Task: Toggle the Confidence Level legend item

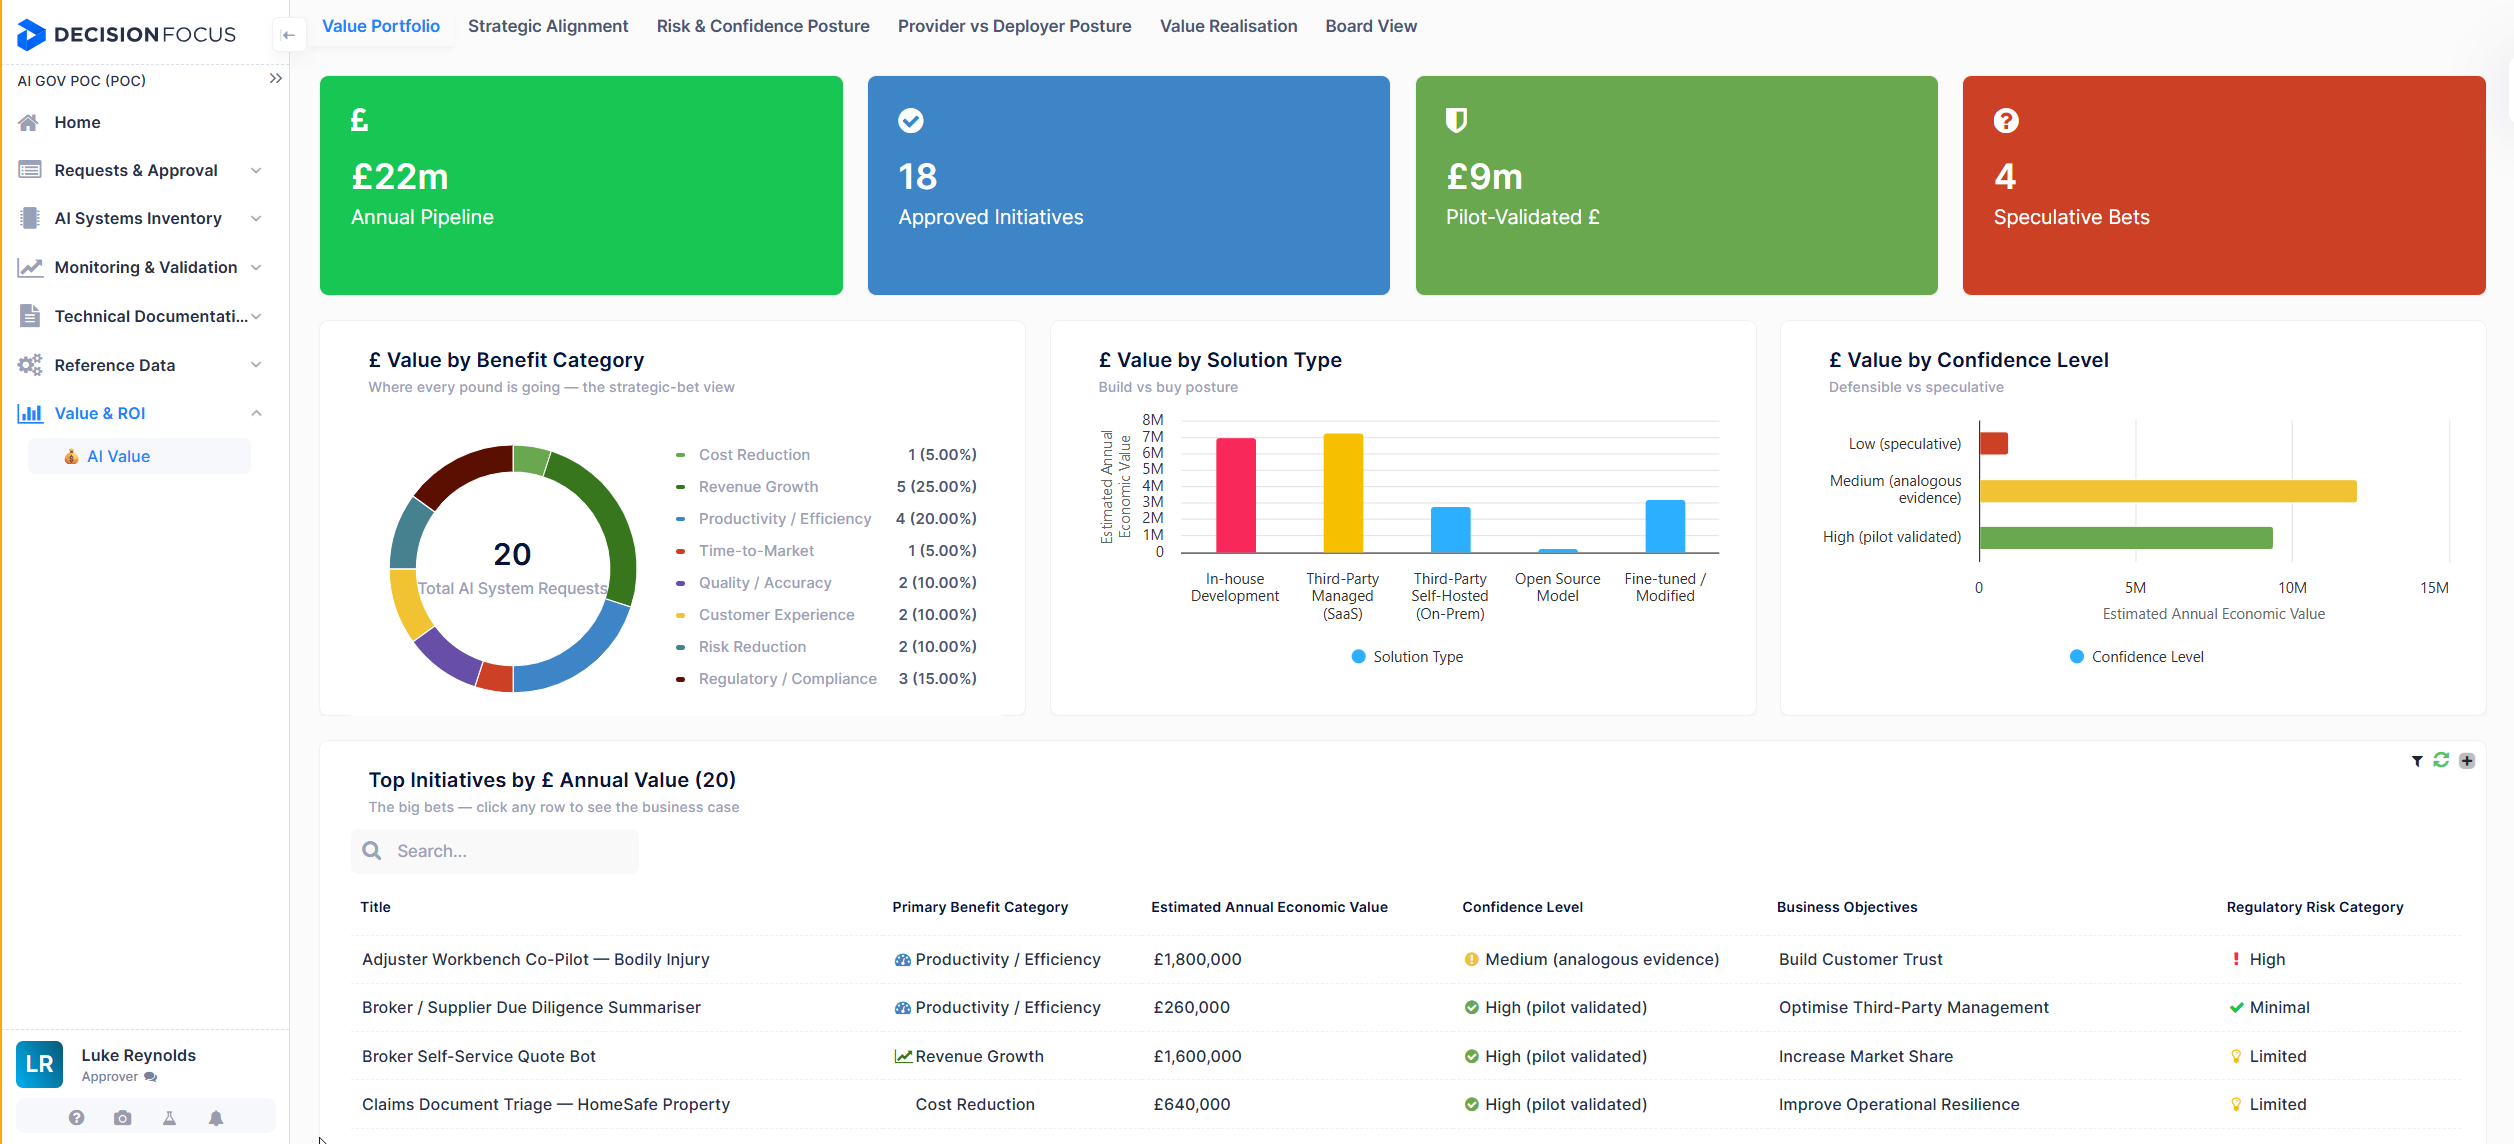Action: [2137, 657]
